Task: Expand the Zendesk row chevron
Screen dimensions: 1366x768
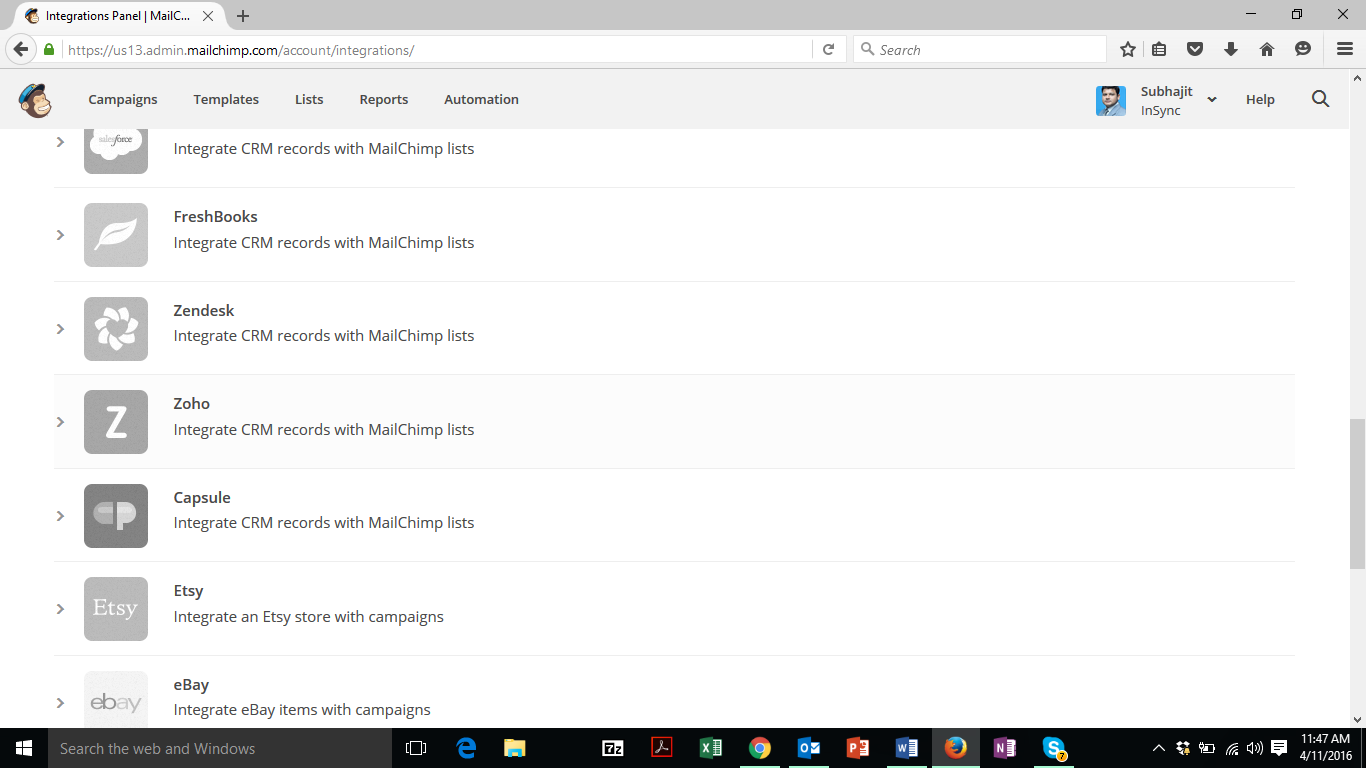Action: [x=60, y=329]
